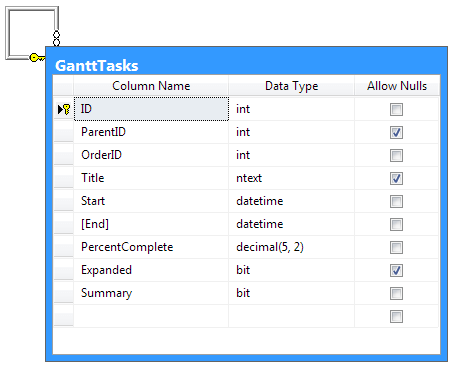The image size is (452, 366).
Task: Select the Title column name cell
Action: click(151, 178)
